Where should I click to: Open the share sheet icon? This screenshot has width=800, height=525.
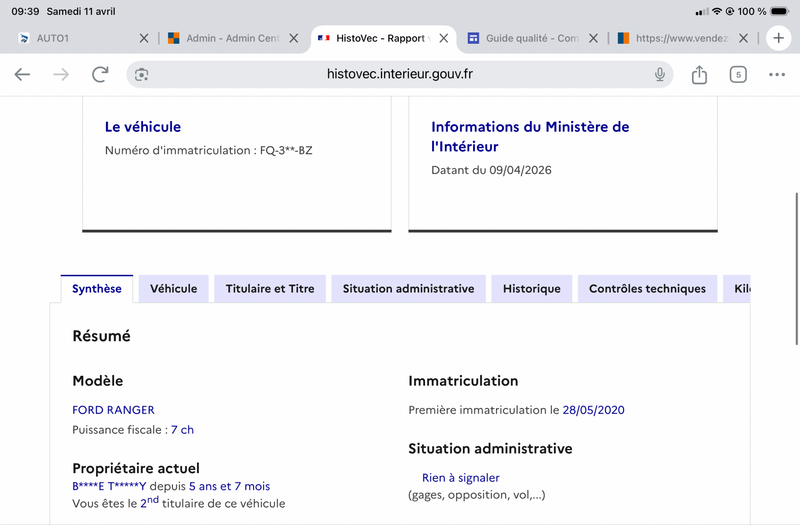(699, 74)
